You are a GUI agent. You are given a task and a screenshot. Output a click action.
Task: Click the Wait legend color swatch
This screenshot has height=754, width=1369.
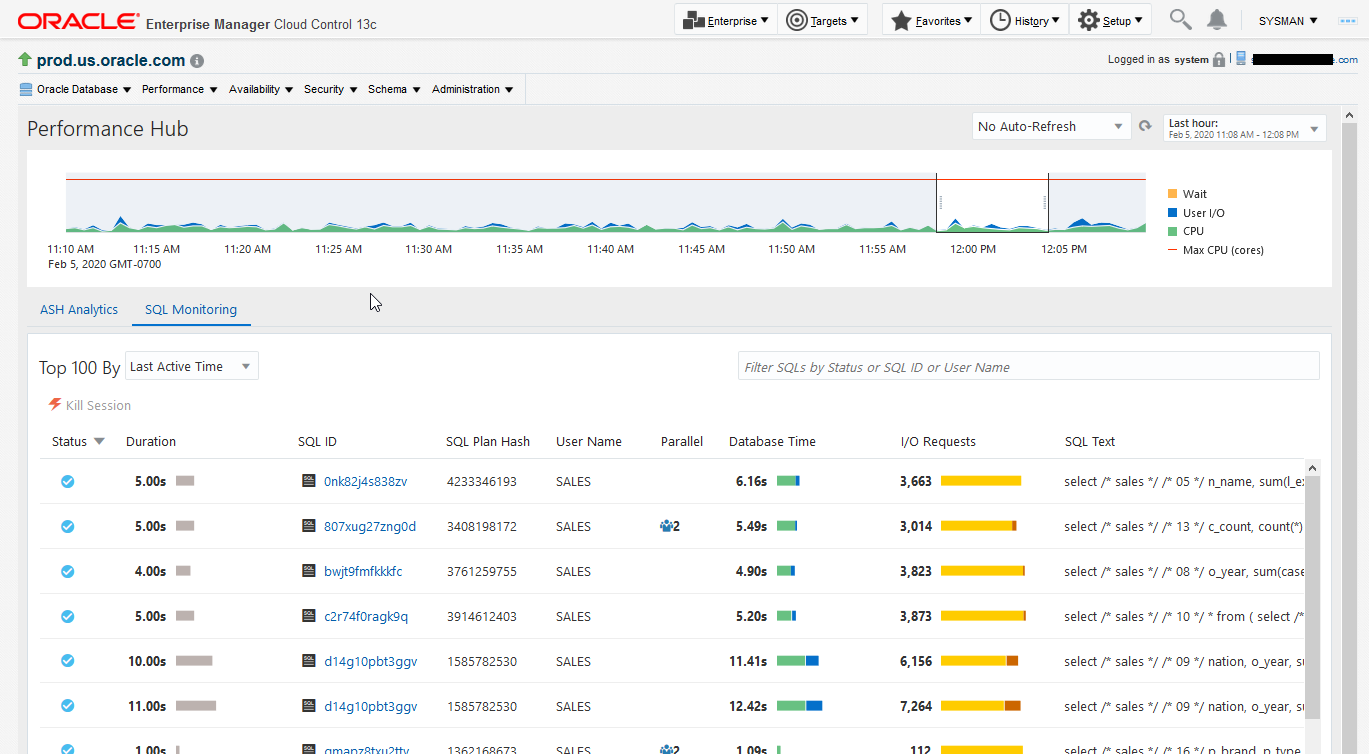(1172, 194)
